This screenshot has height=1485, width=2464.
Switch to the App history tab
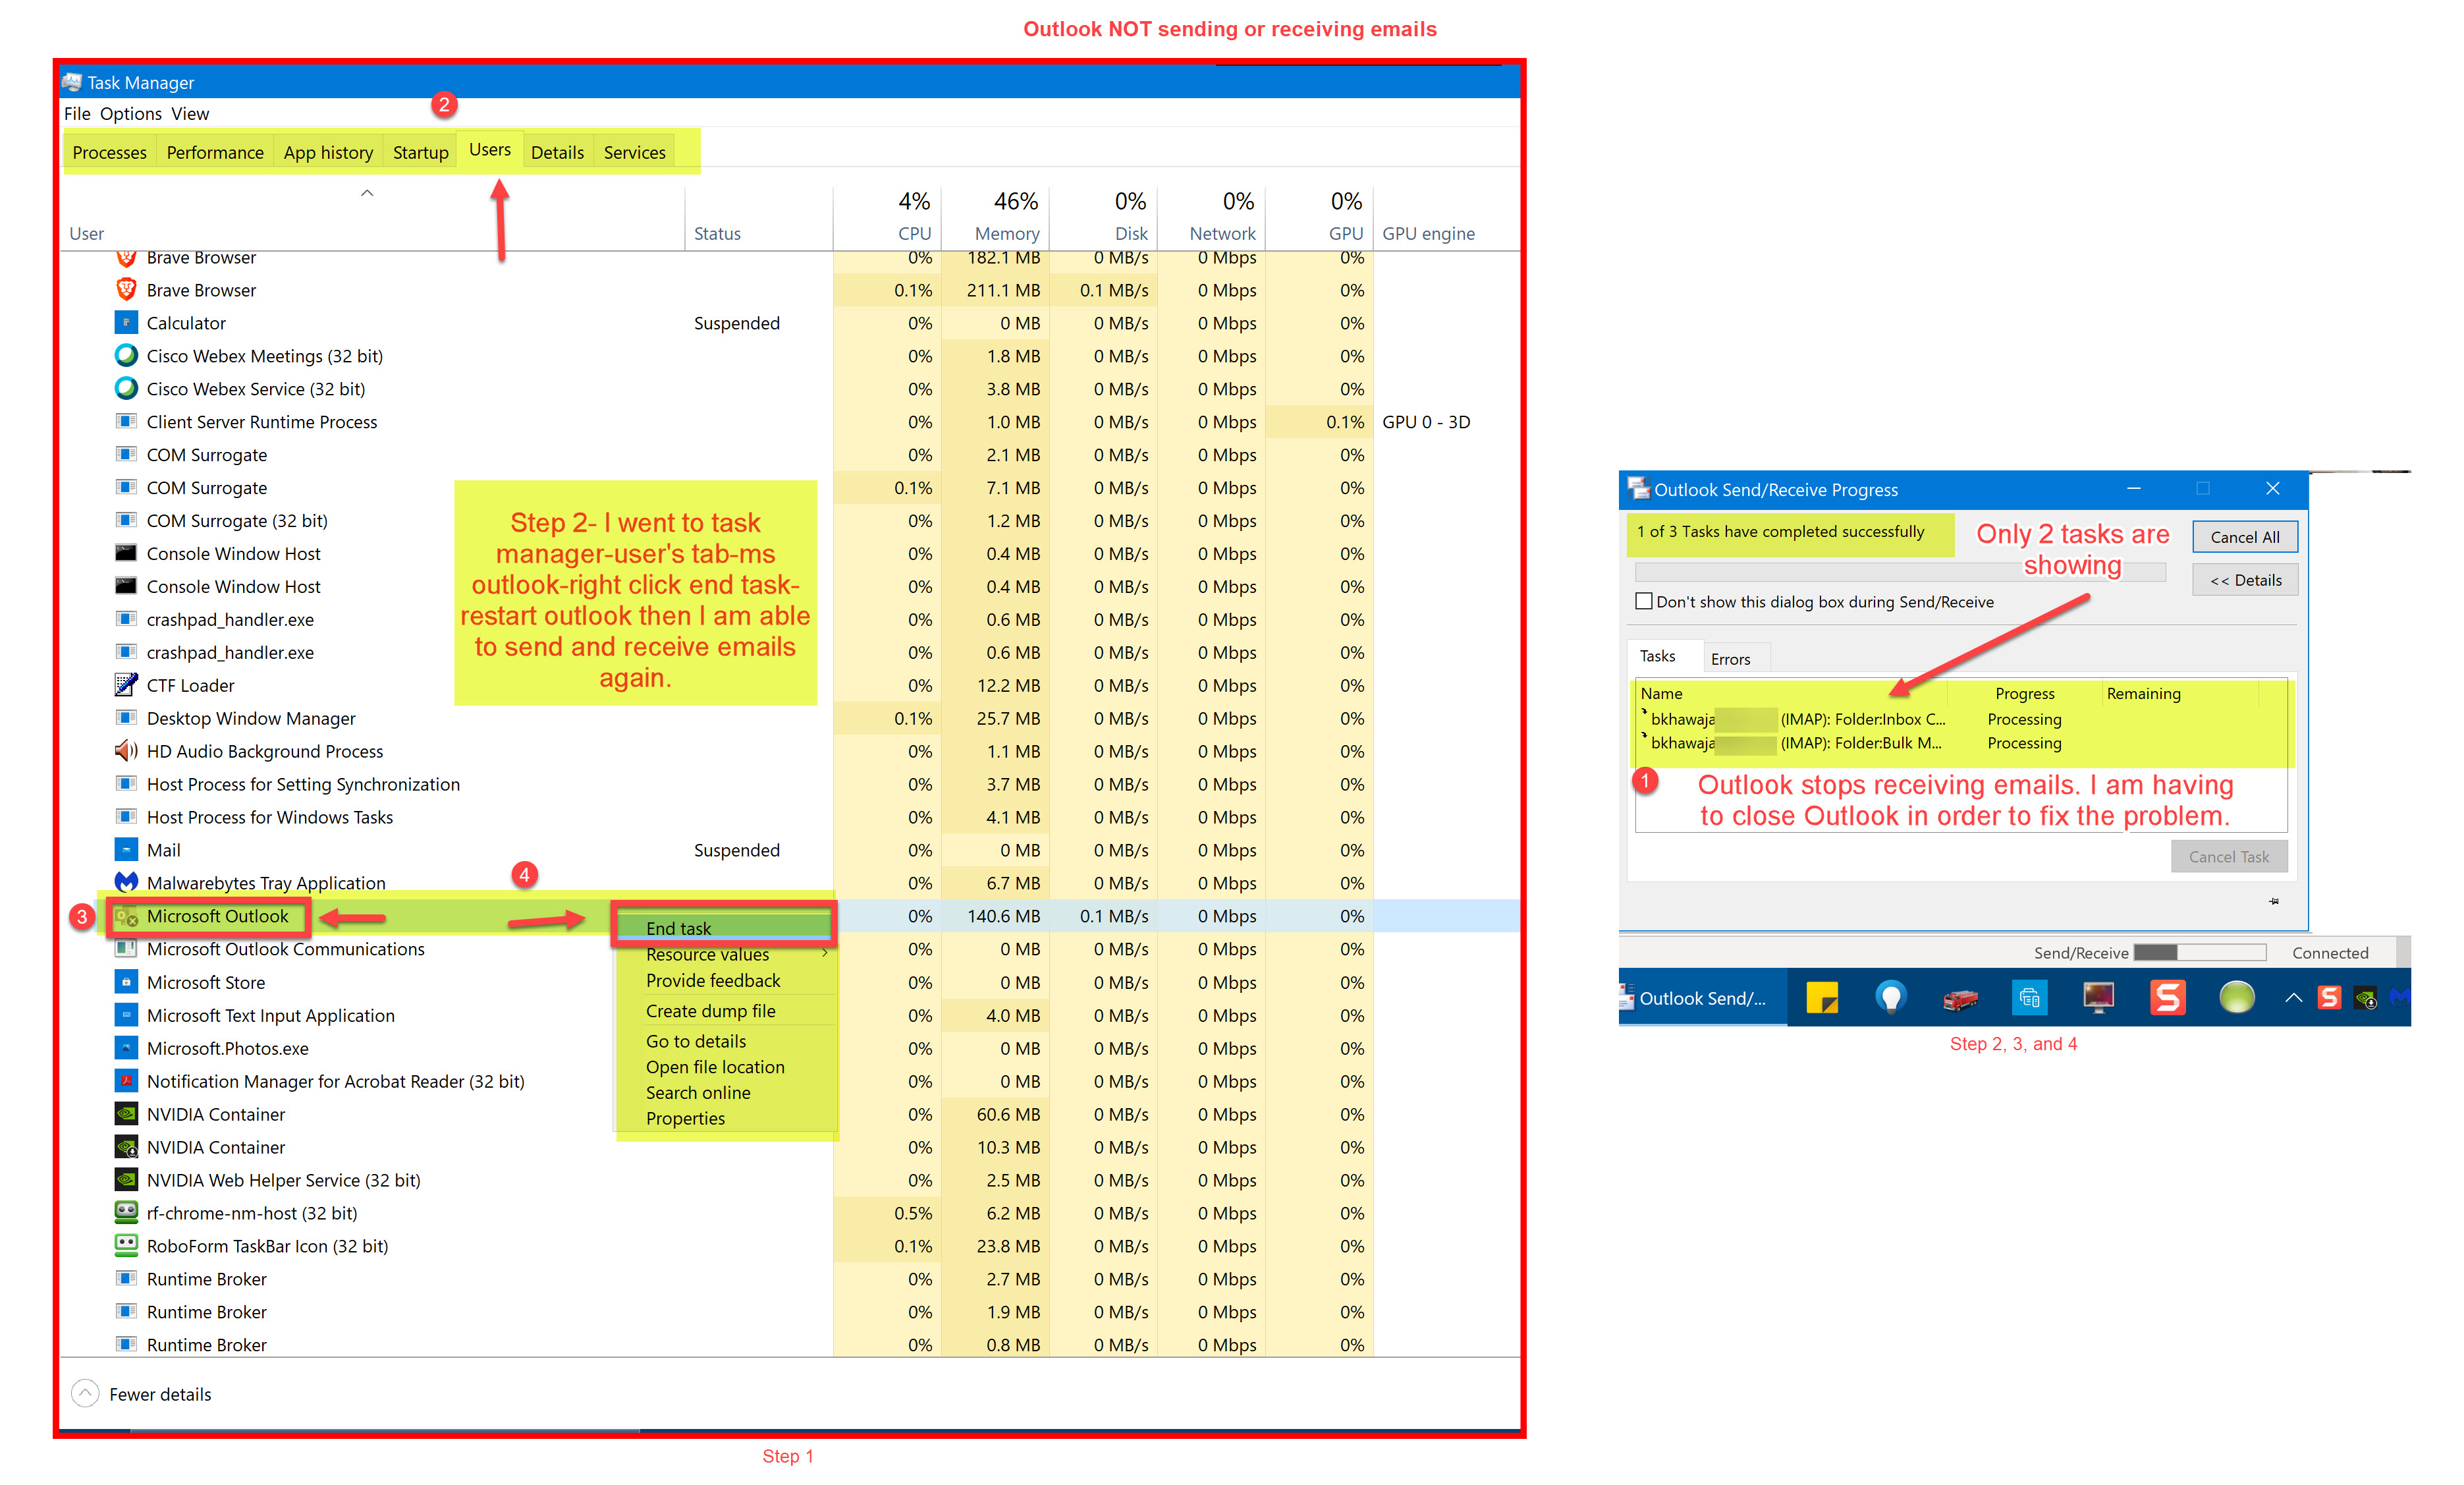pyautogui.click(x=328, y=152)
